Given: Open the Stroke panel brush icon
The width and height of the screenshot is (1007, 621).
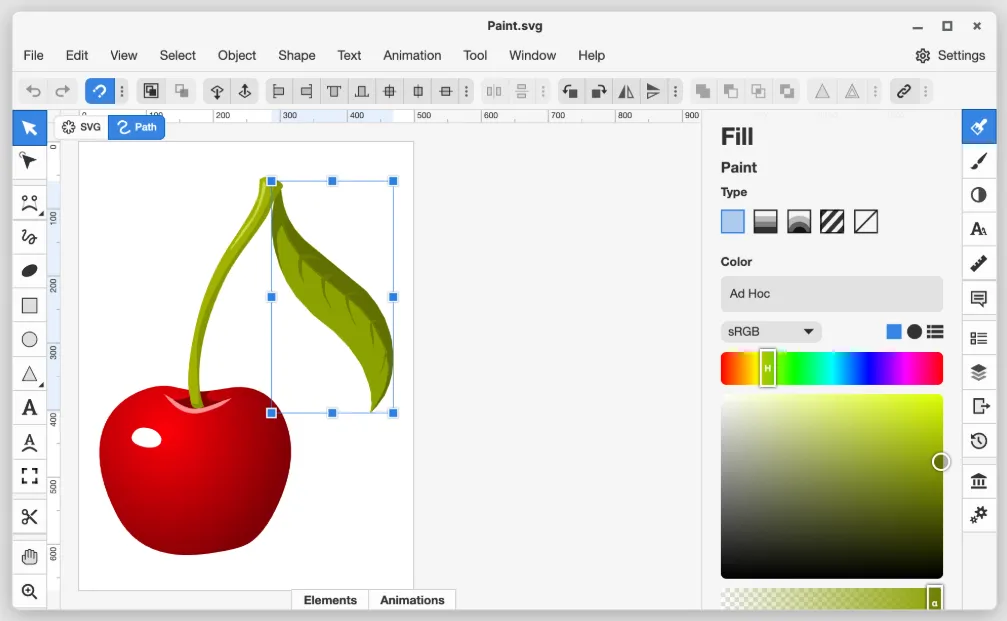Looking at the screenshot, I should coord(979,161).
